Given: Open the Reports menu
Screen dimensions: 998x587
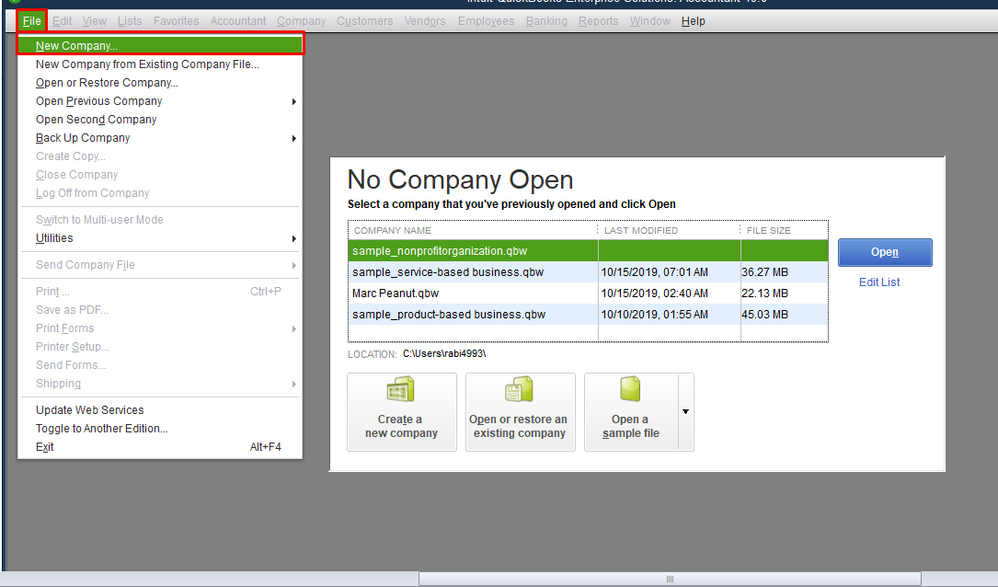Looking at the screenshot, I should tap(598, 21).
